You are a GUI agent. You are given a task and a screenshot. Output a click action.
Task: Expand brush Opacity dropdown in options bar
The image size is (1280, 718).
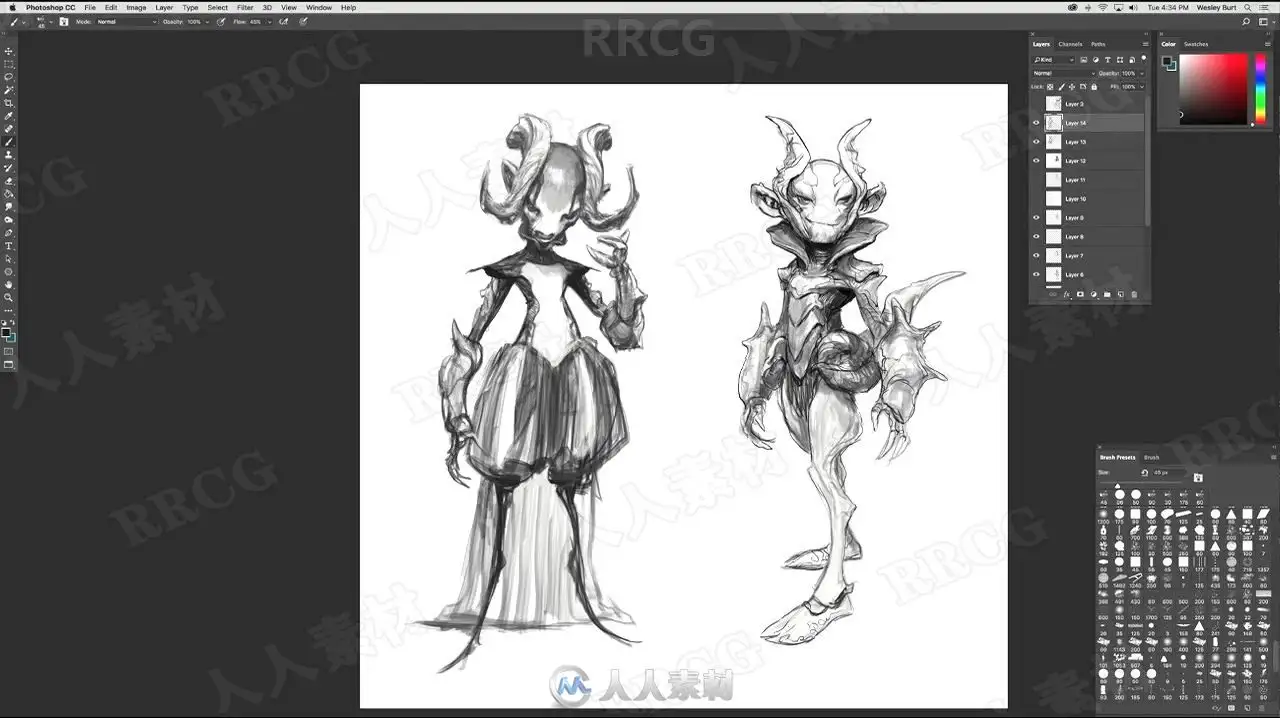207,21
